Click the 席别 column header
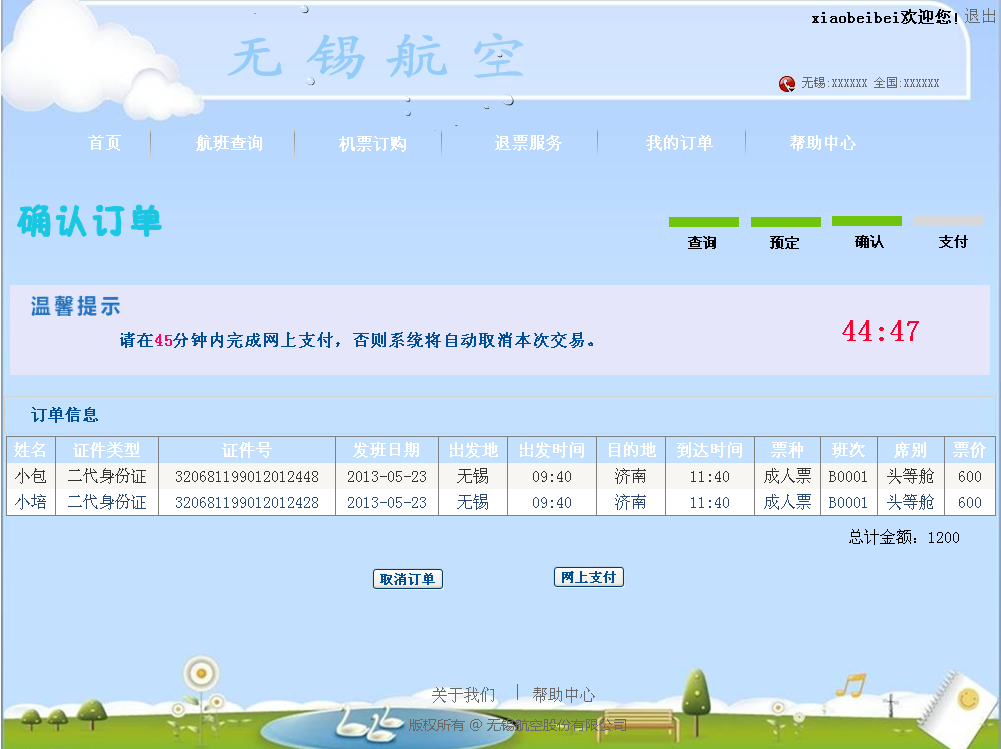The width and height of the screenshot is (1001, 749). pos(911,450)
